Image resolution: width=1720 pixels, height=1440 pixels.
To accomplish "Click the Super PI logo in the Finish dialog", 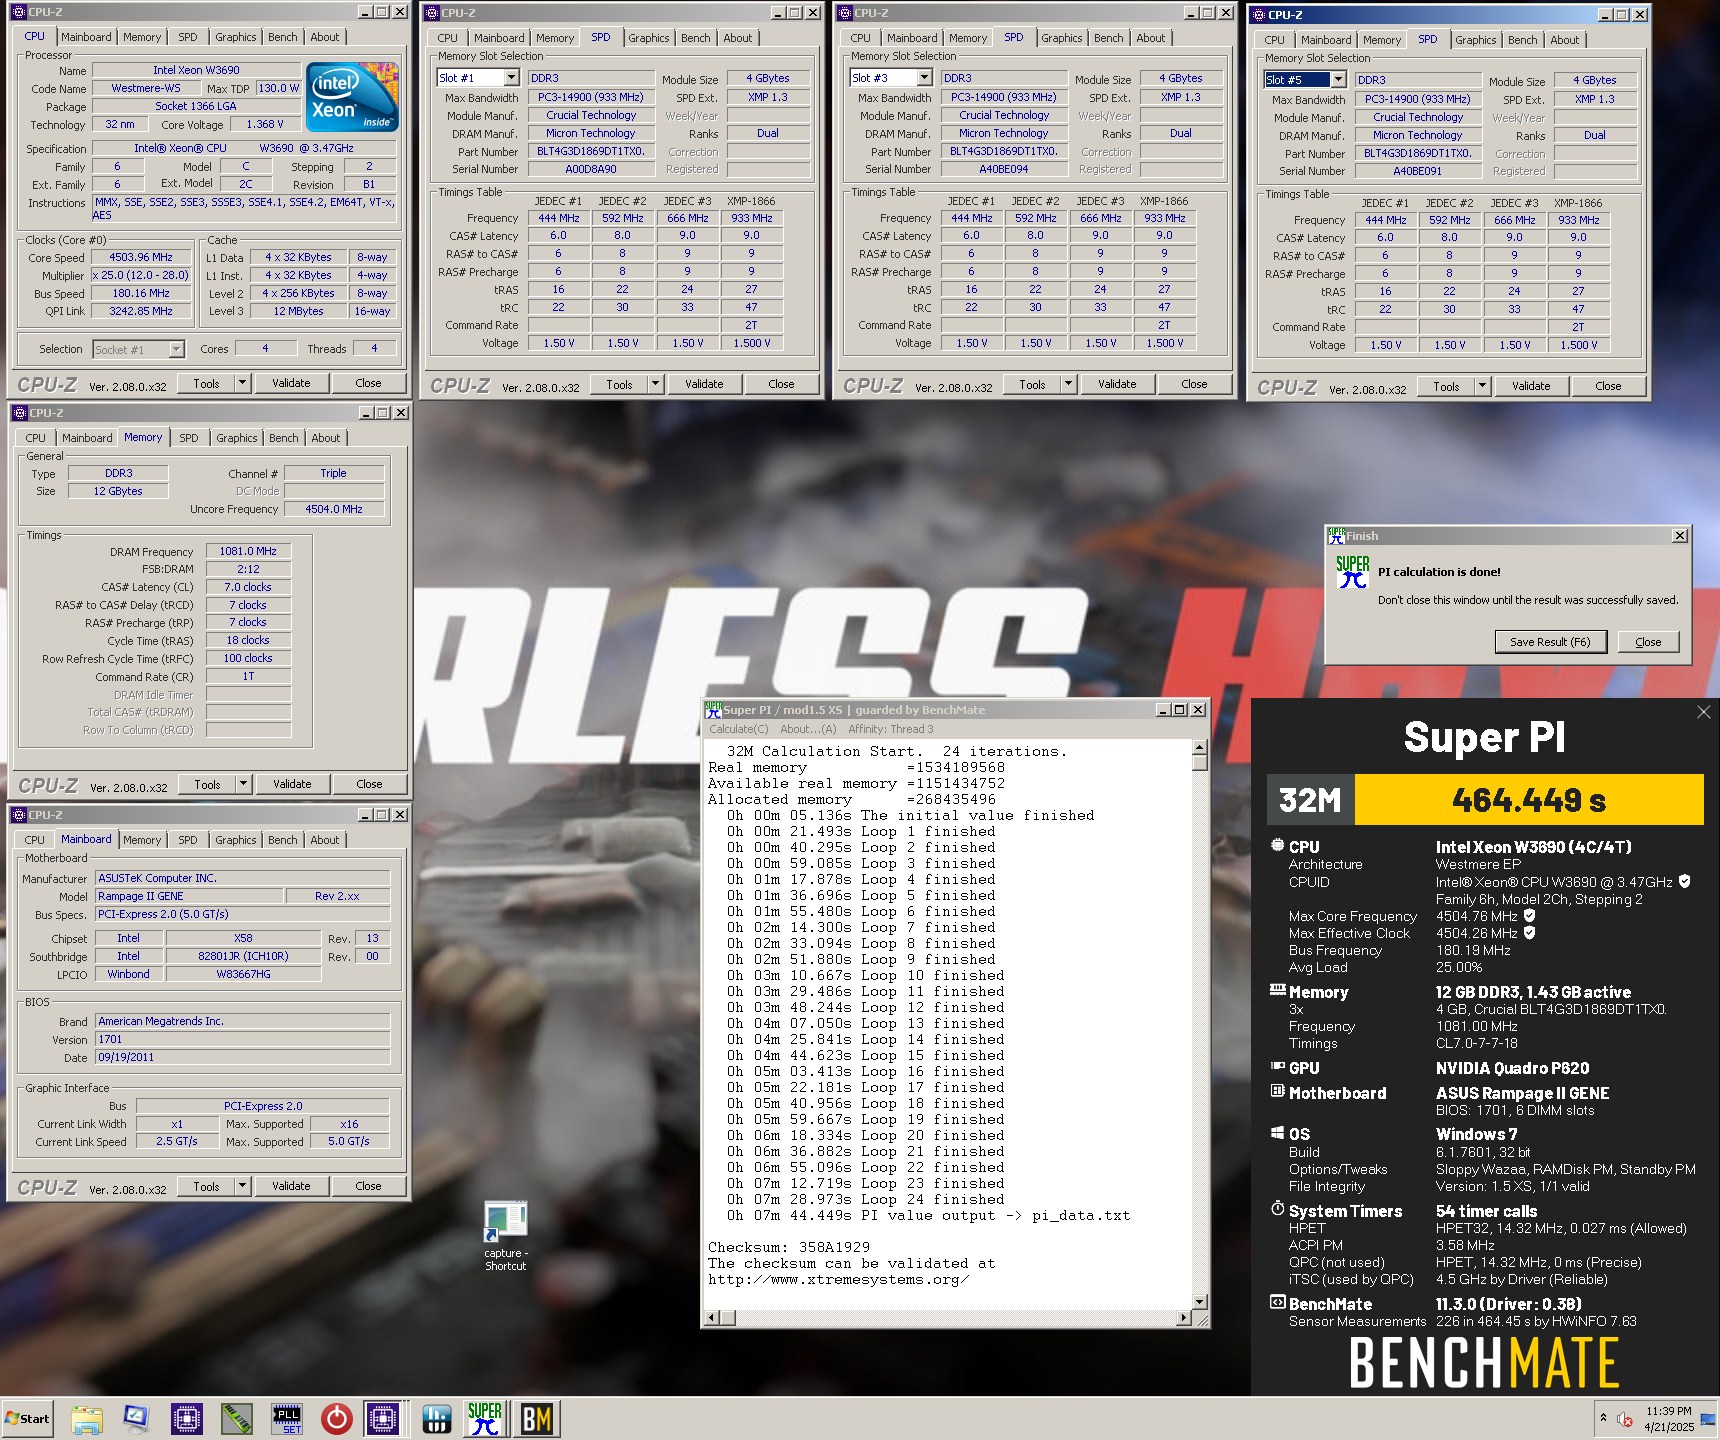I will pyautogui.click(x=1352, y=572).
